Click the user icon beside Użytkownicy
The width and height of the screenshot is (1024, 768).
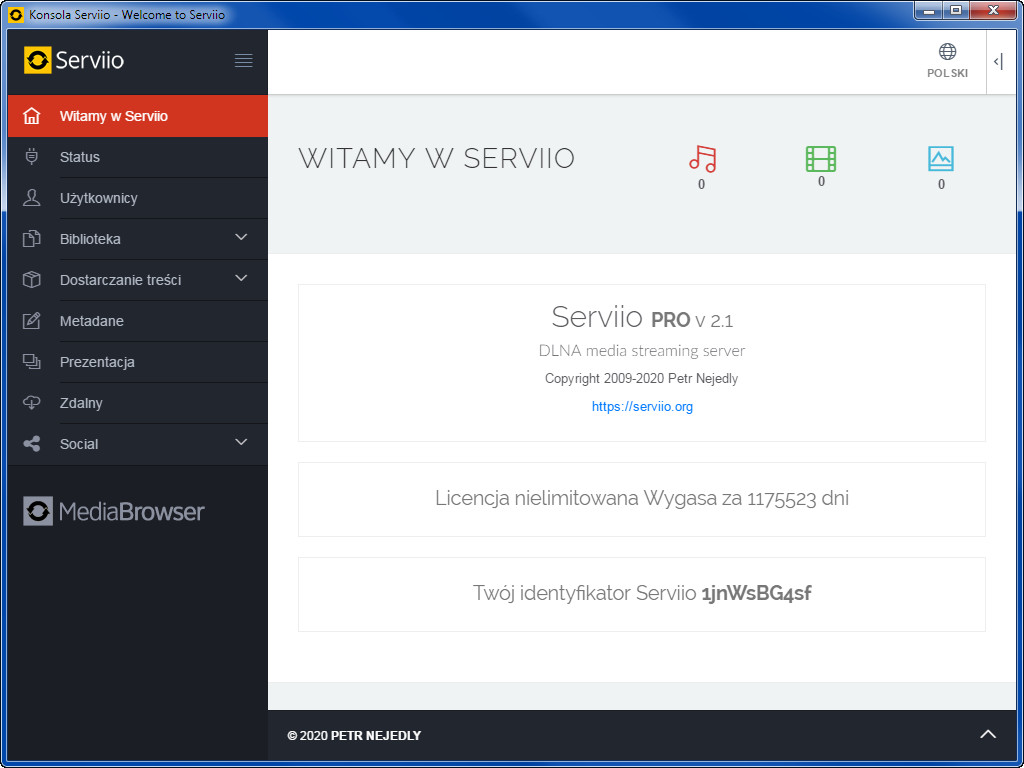31,198
